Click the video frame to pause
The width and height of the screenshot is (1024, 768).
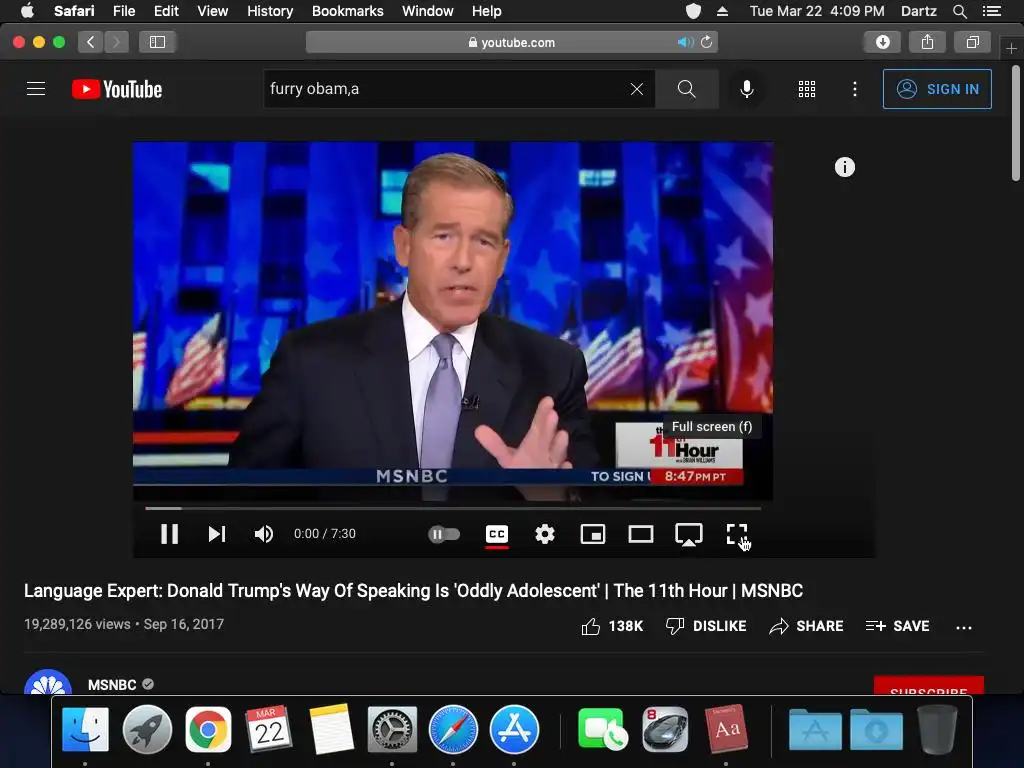coord(453,320)
